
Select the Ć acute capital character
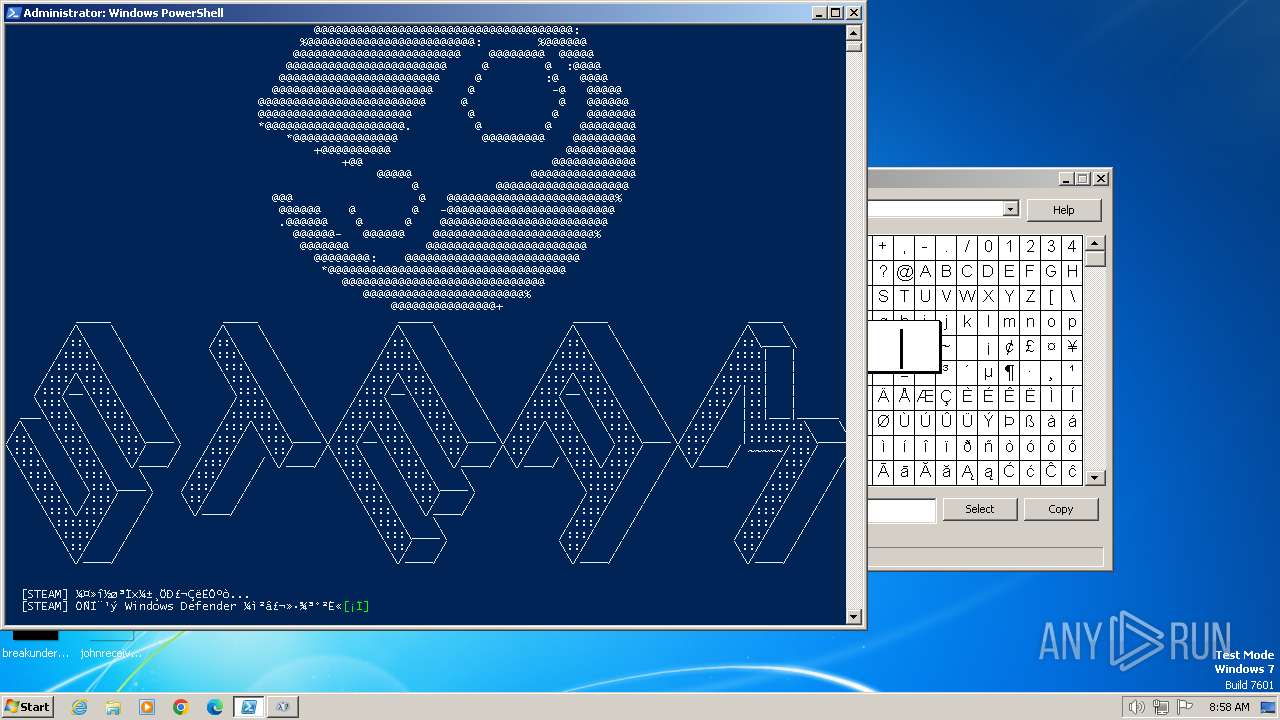point(1009,472)
